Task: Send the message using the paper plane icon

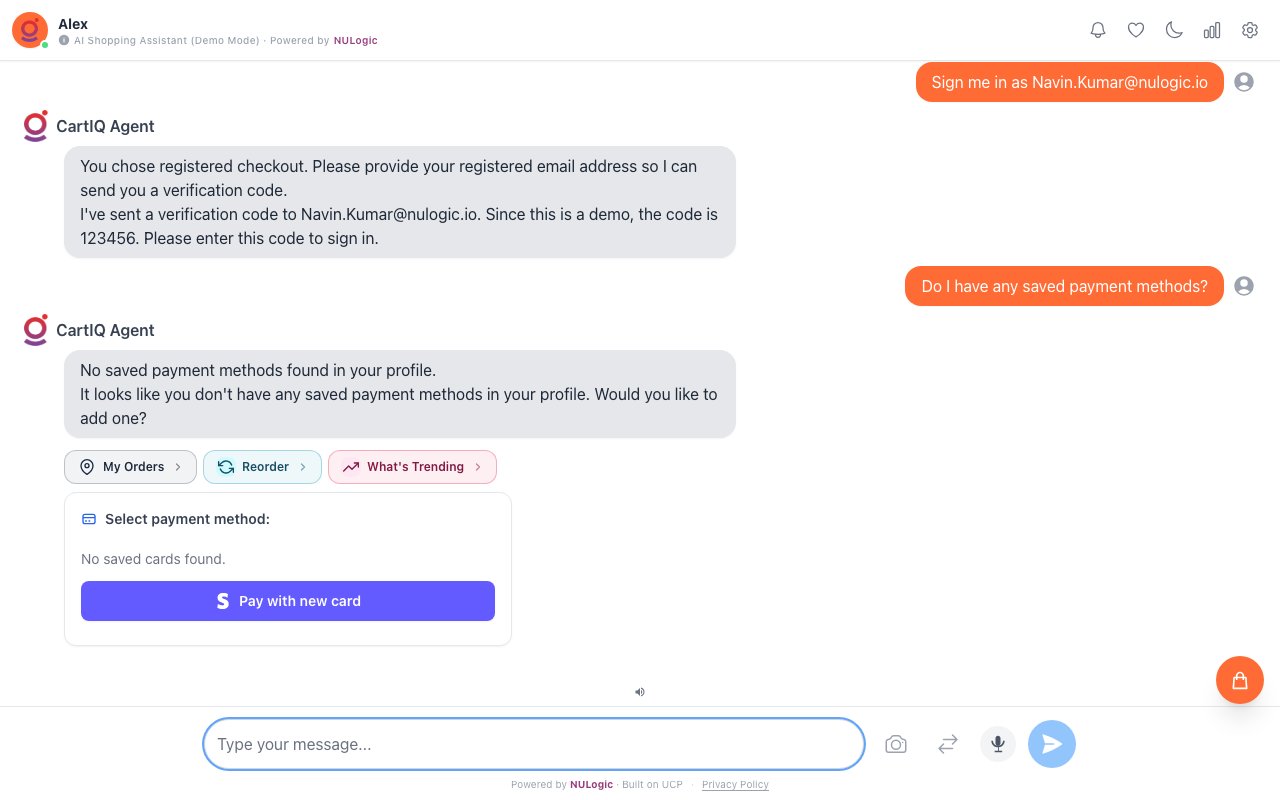Action: coord(1052,744)
